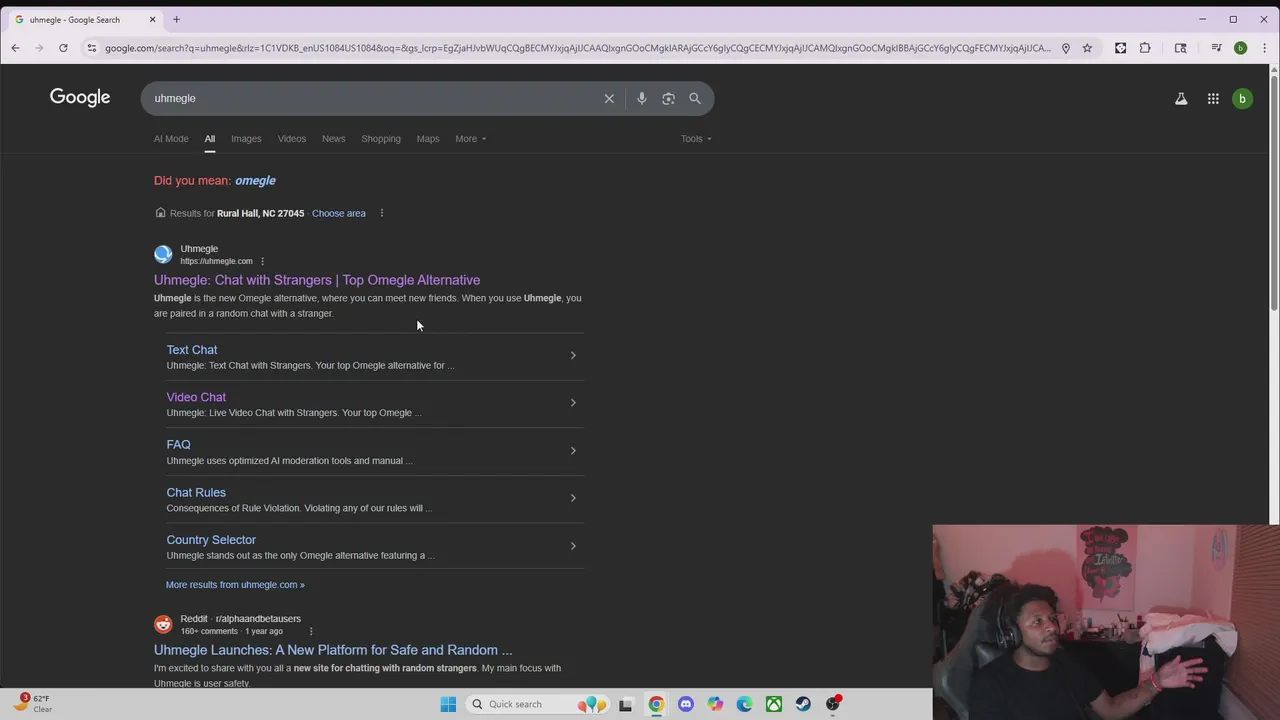Click the browser address bar URL
1280x720 pixels.
pos(578,48)
